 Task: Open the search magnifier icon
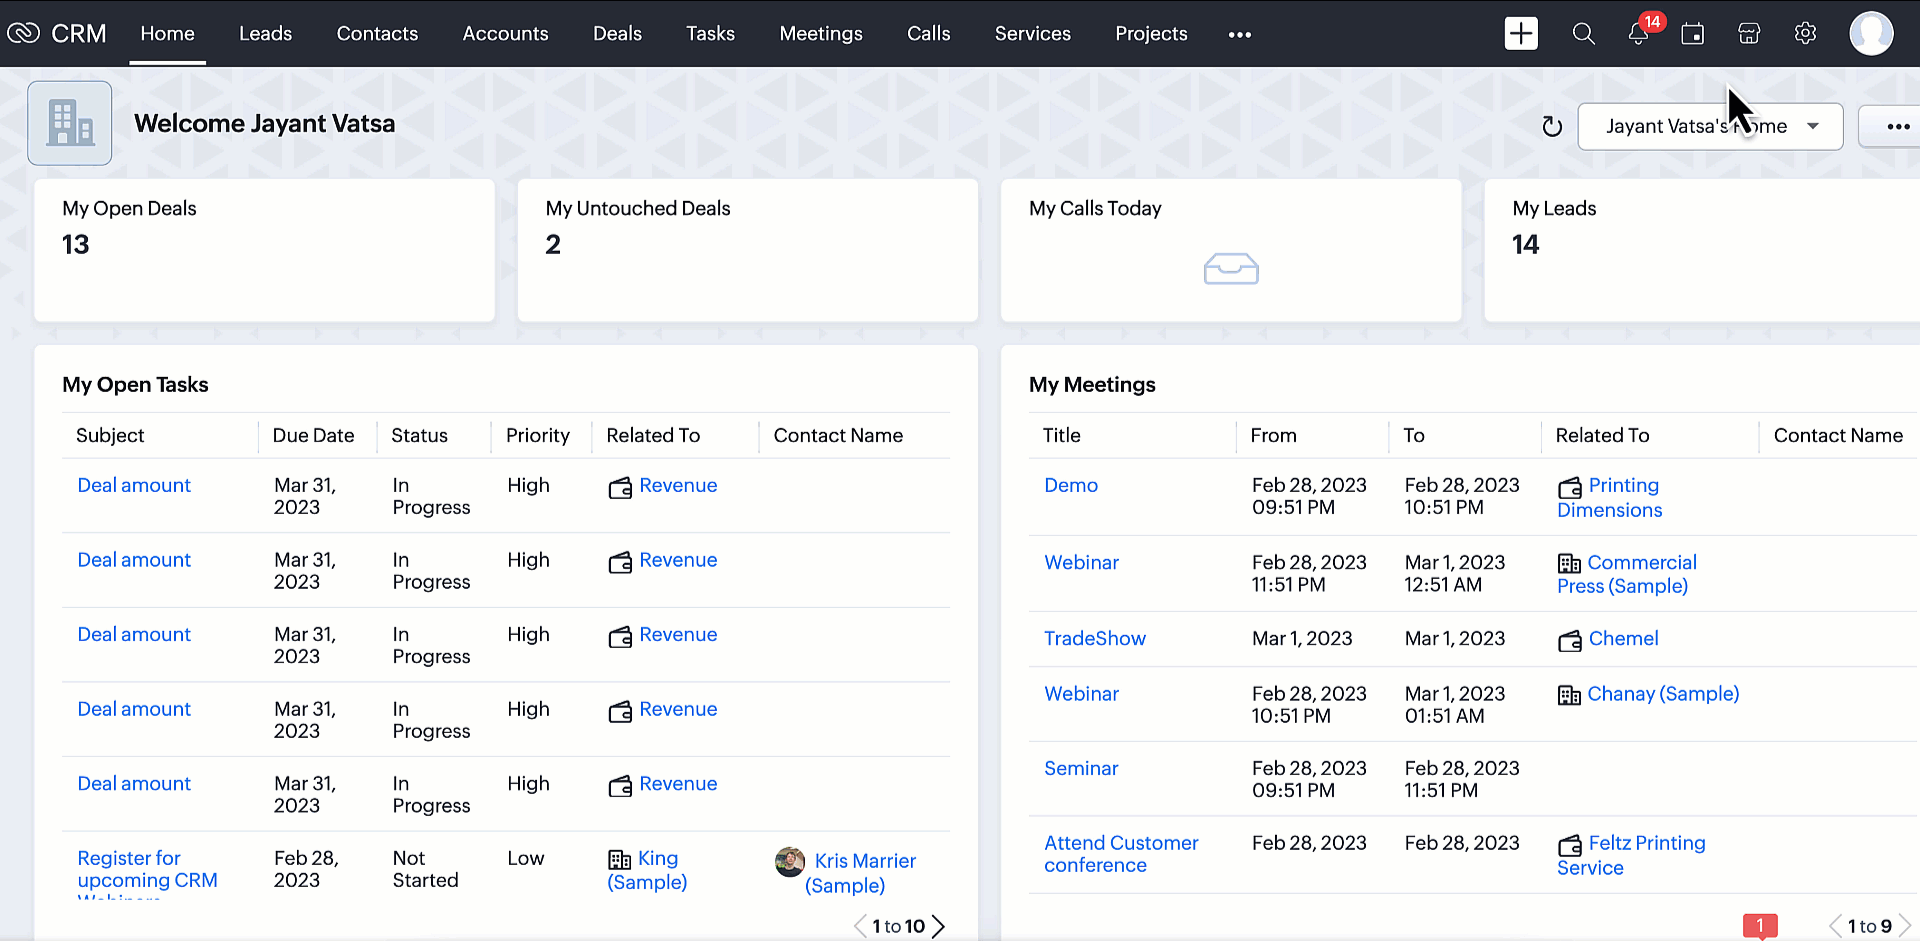pyautogui.click(x=1583, y=34)
